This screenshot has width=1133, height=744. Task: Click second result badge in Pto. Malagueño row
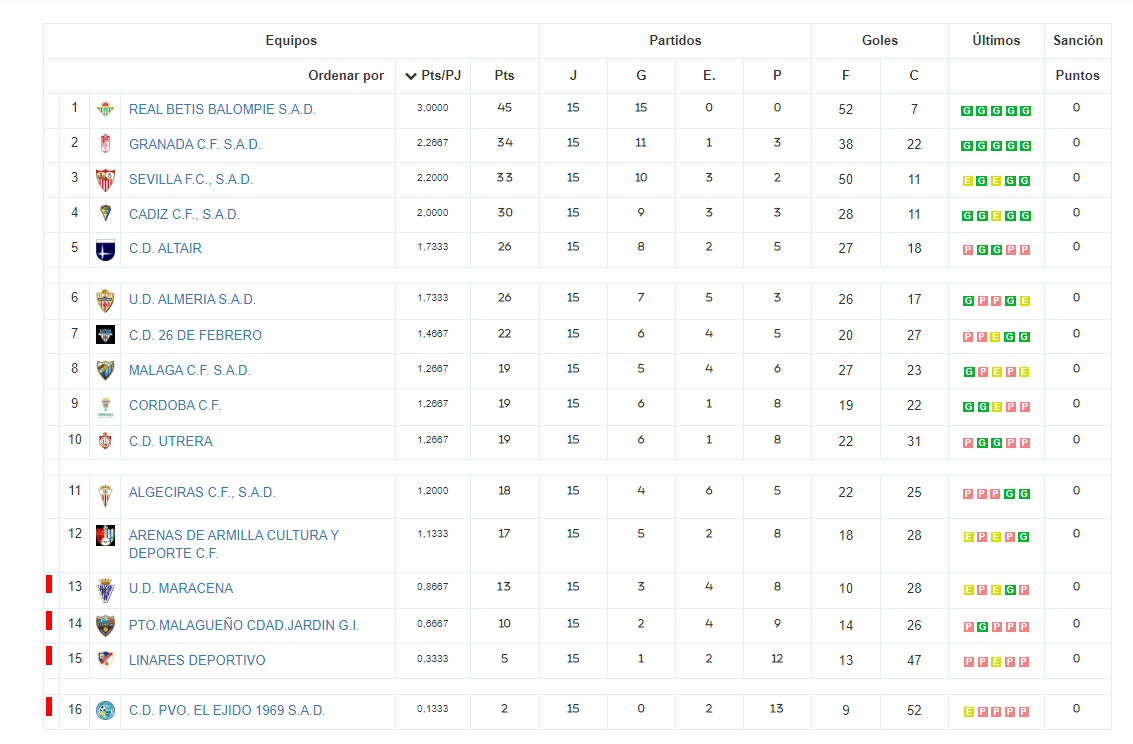pos(982,626)
